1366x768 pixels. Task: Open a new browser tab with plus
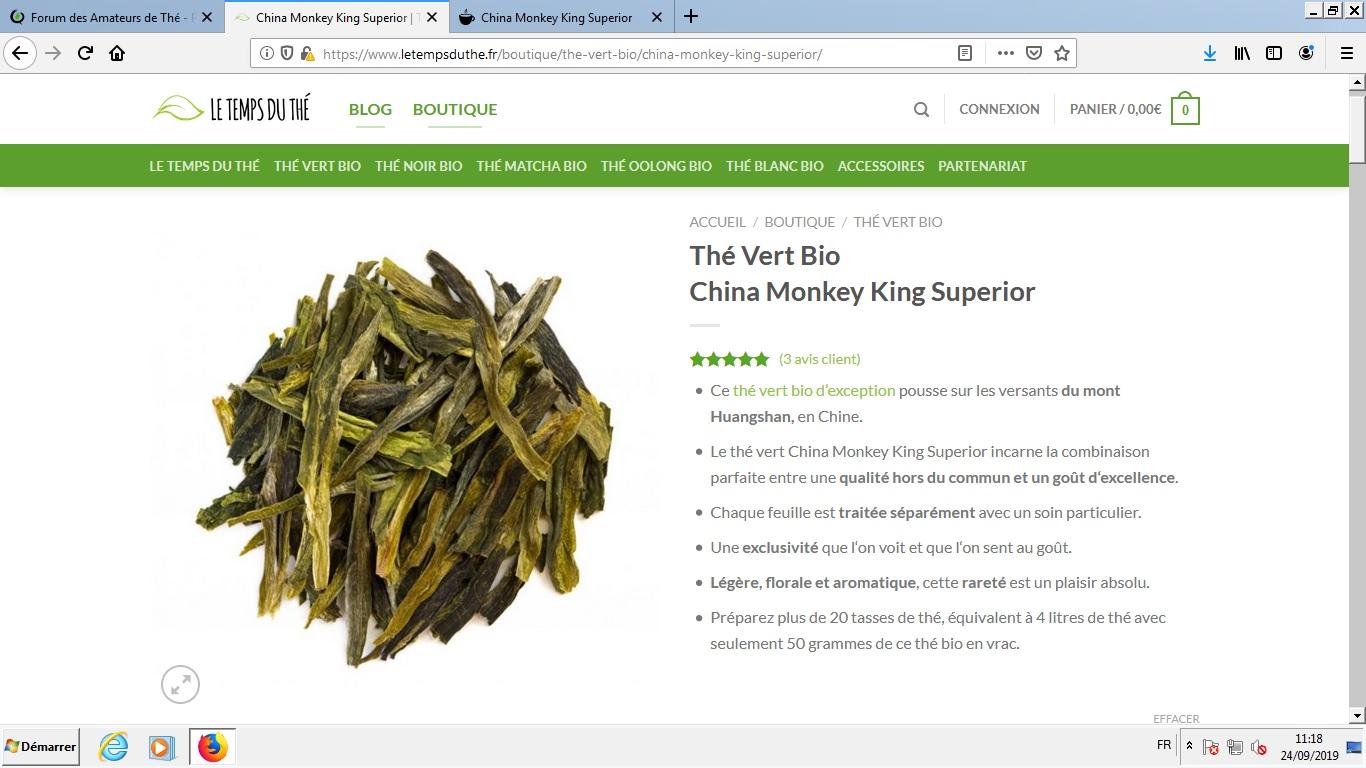pos(691,17)
